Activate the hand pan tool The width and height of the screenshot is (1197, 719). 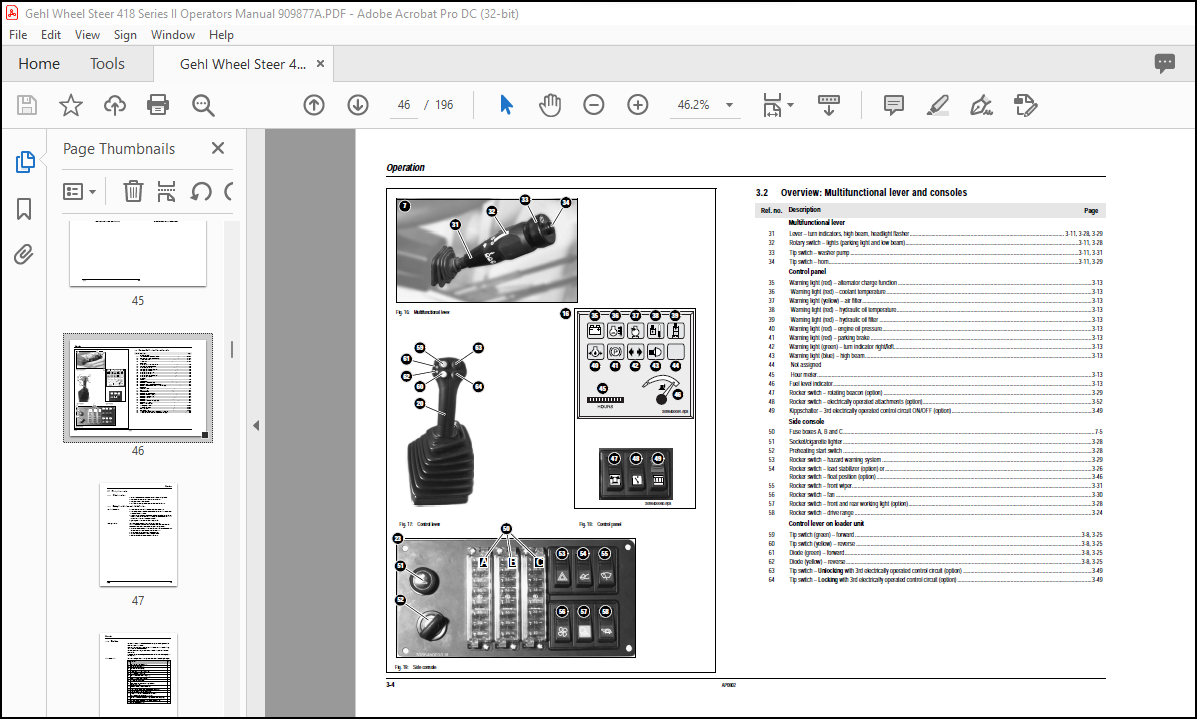point(550,105)
